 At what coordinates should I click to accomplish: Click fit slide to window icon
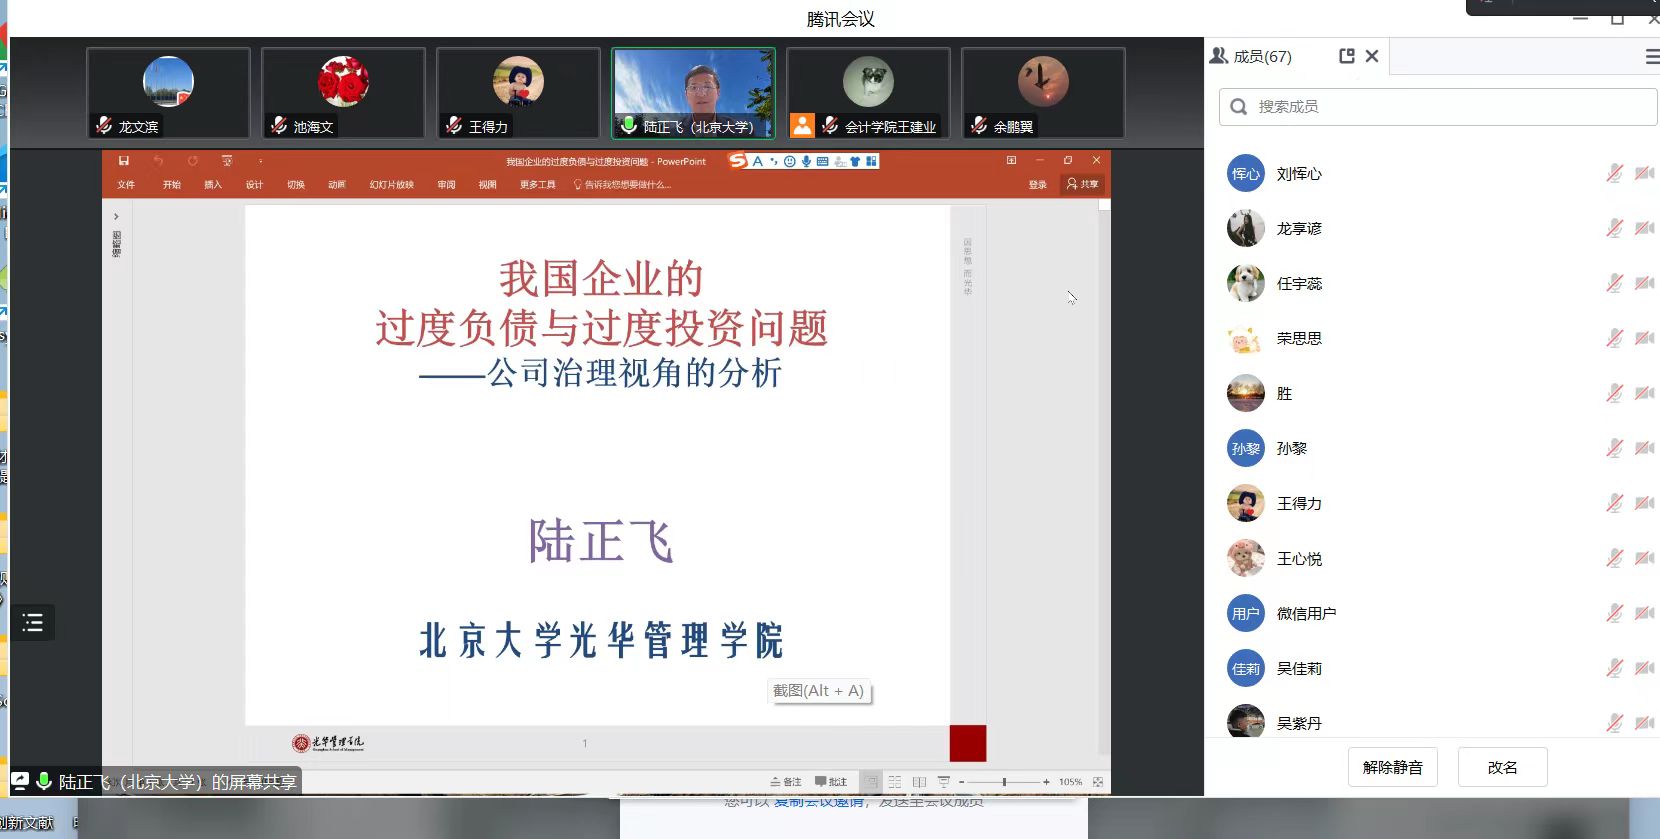1098,782
